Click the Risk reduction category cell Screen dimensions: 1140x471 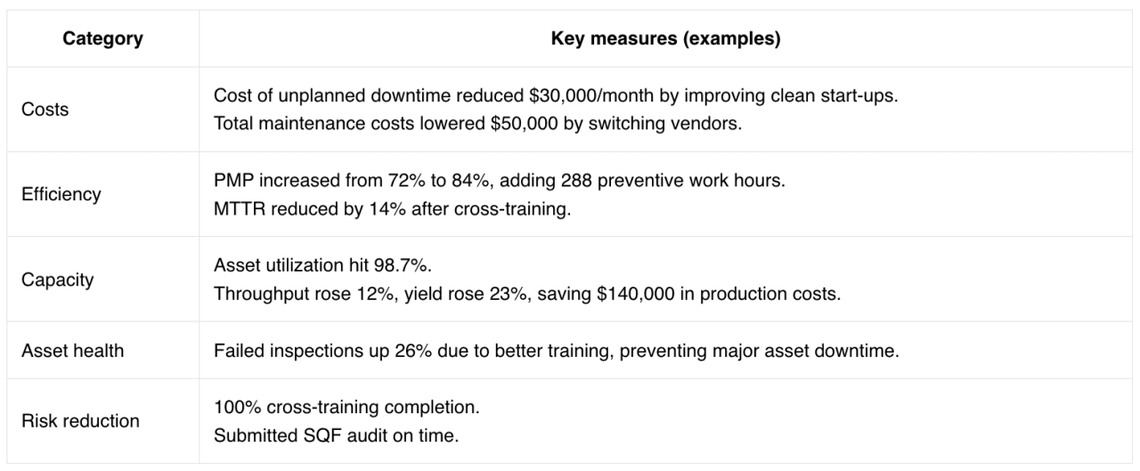(x=80, y=421)
